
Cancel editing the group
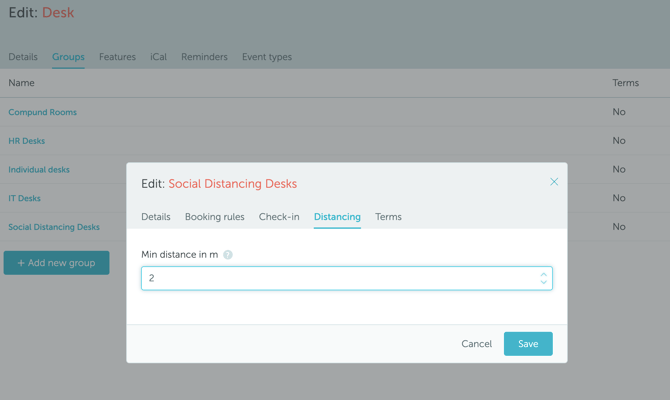tap(476, 344)
